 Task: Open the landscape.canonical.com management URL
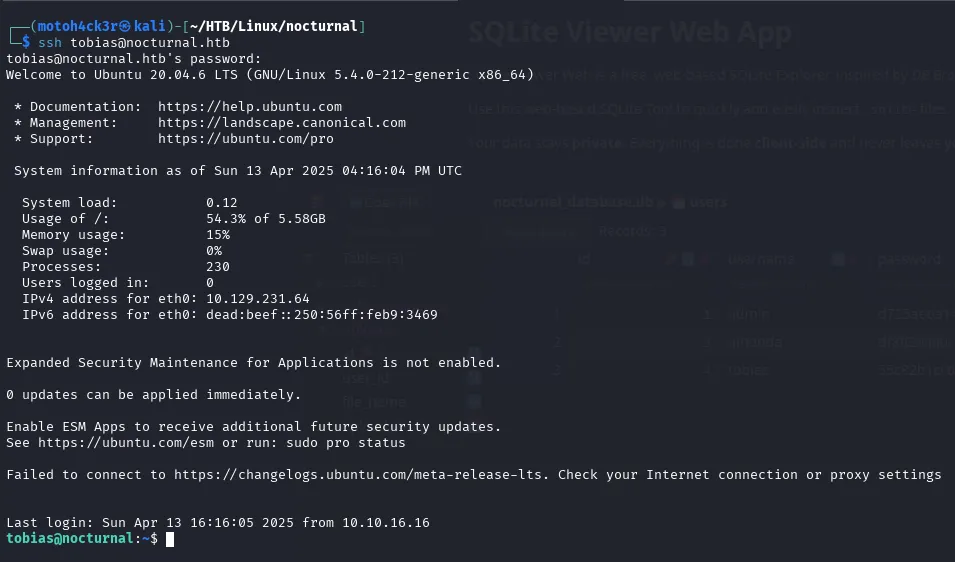point(281,122)
